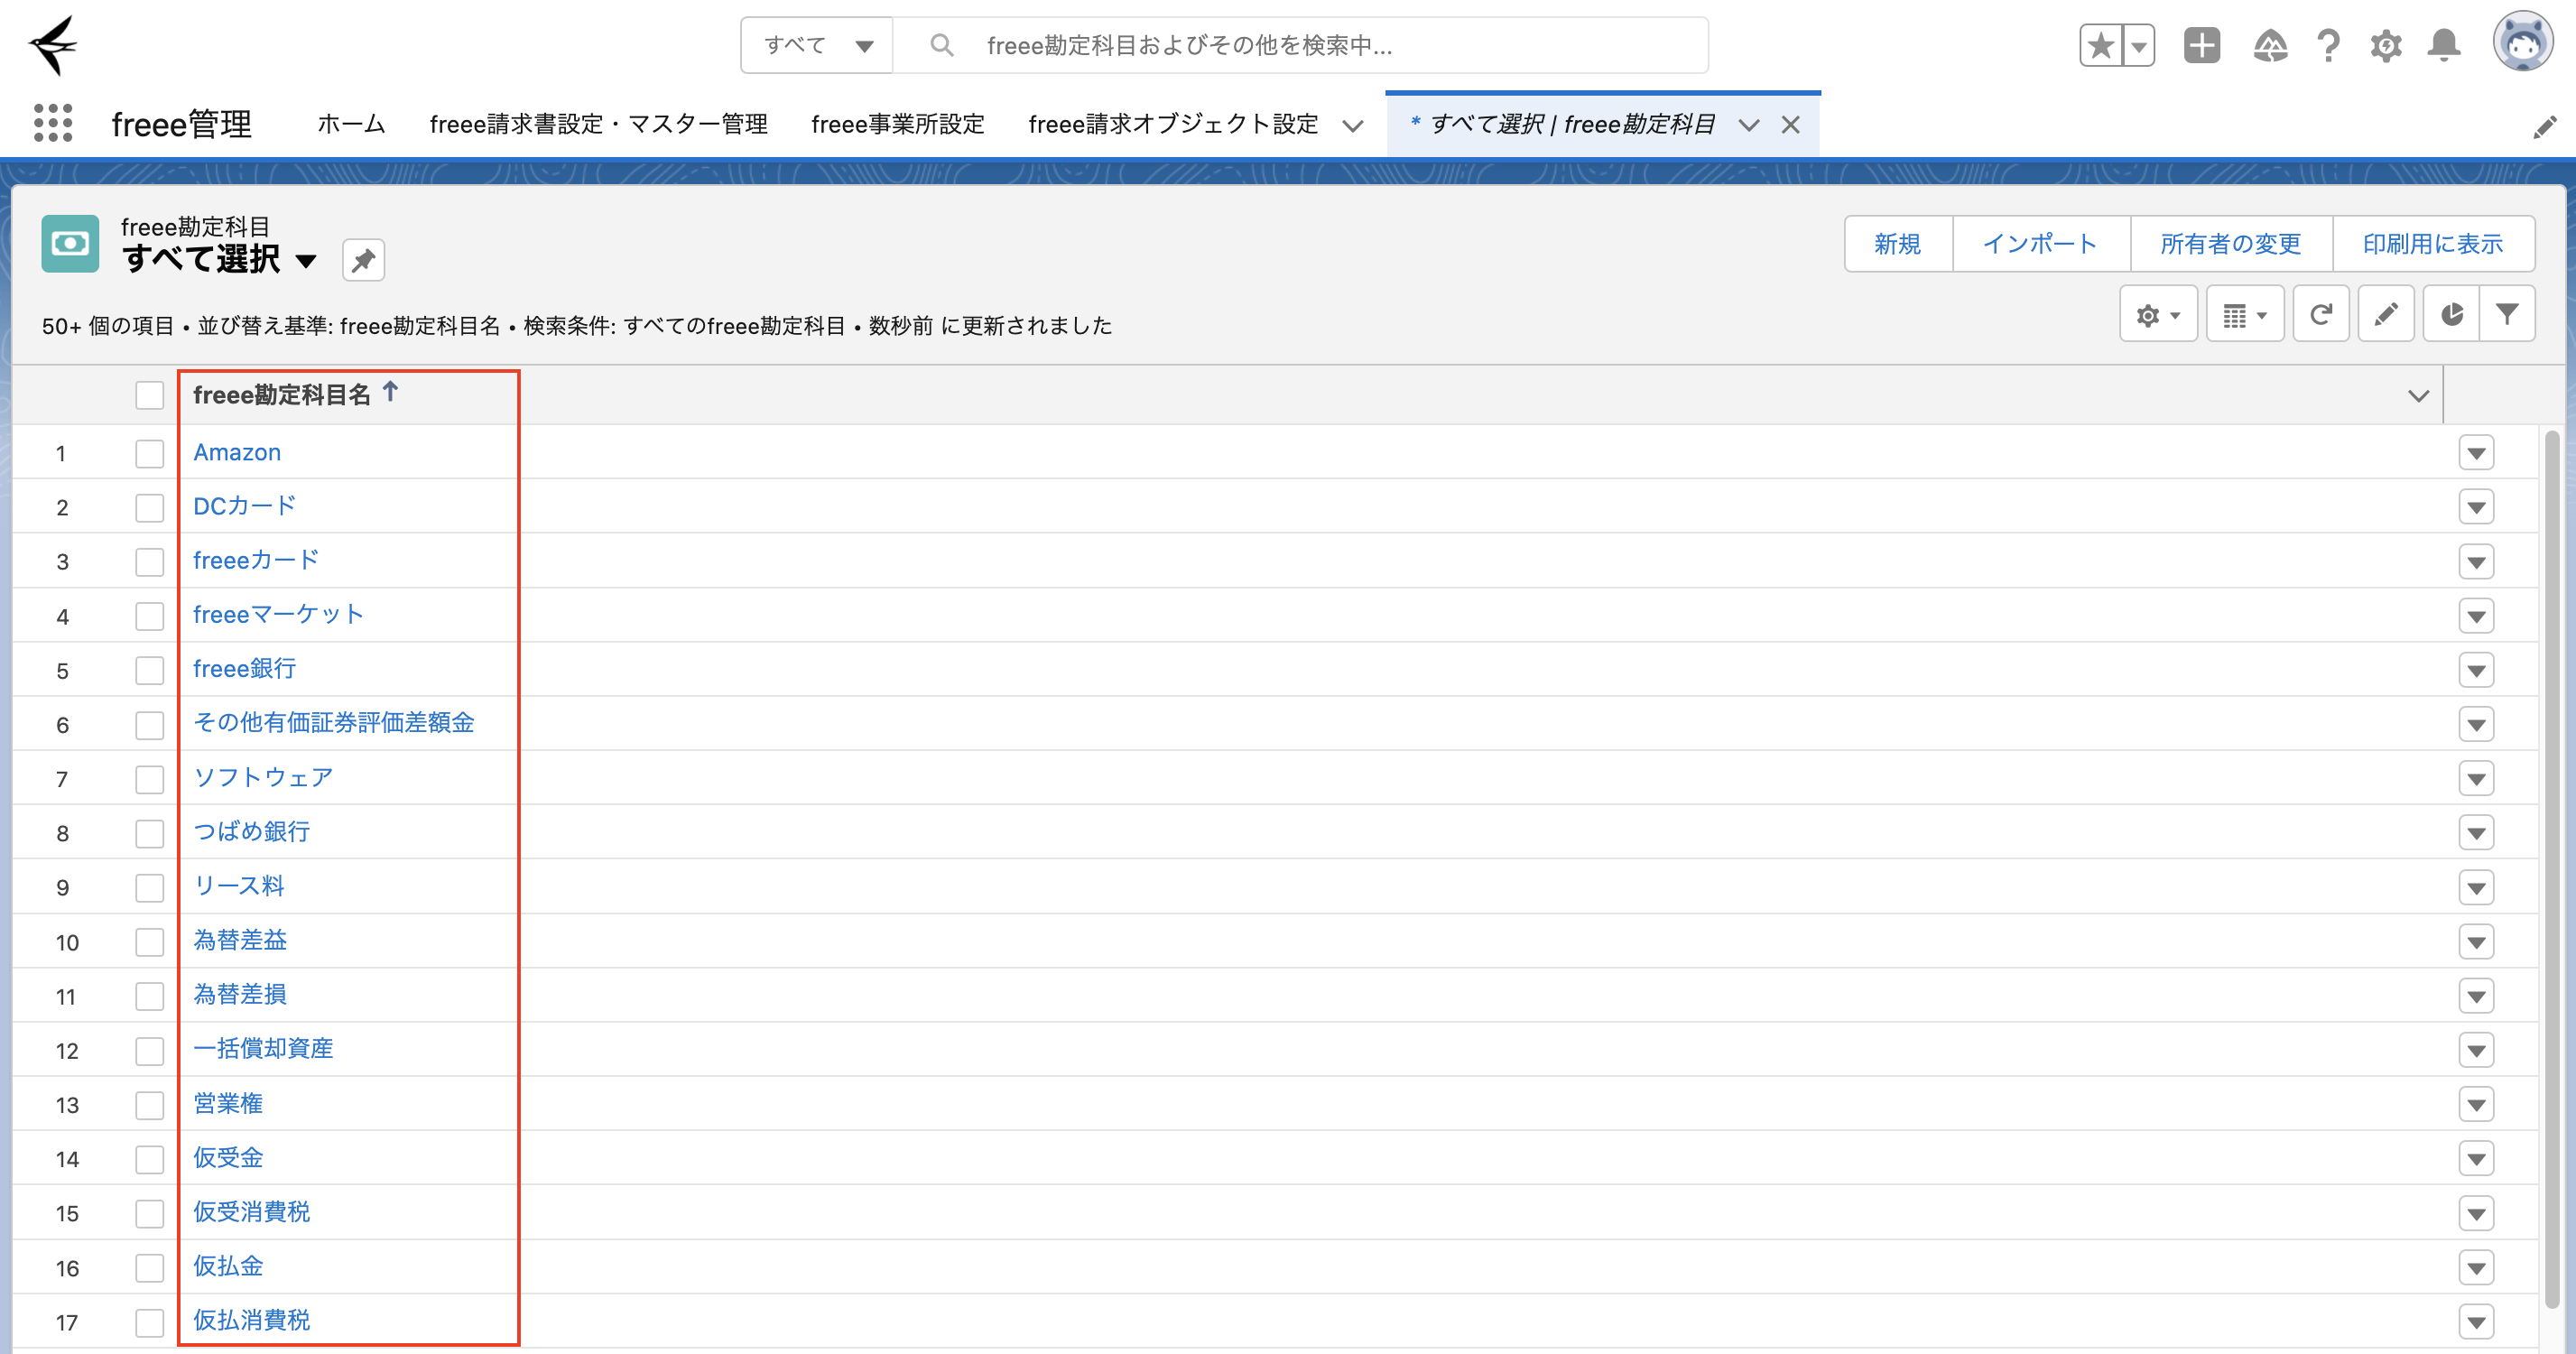Image resolution: width=2576 pixels, height=1354 pixels.
Task: Show row actions for 仮受消費税
Action: [x=2476, y=1214]
